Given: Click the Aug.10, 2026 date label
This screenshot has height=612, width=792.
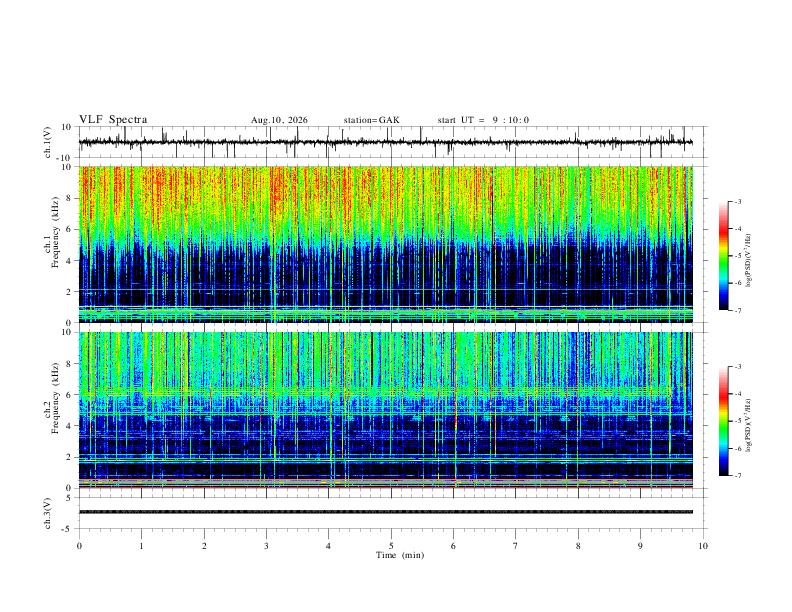Looking at the screenshot, I should pyautogui.click(x=279, y=120).
